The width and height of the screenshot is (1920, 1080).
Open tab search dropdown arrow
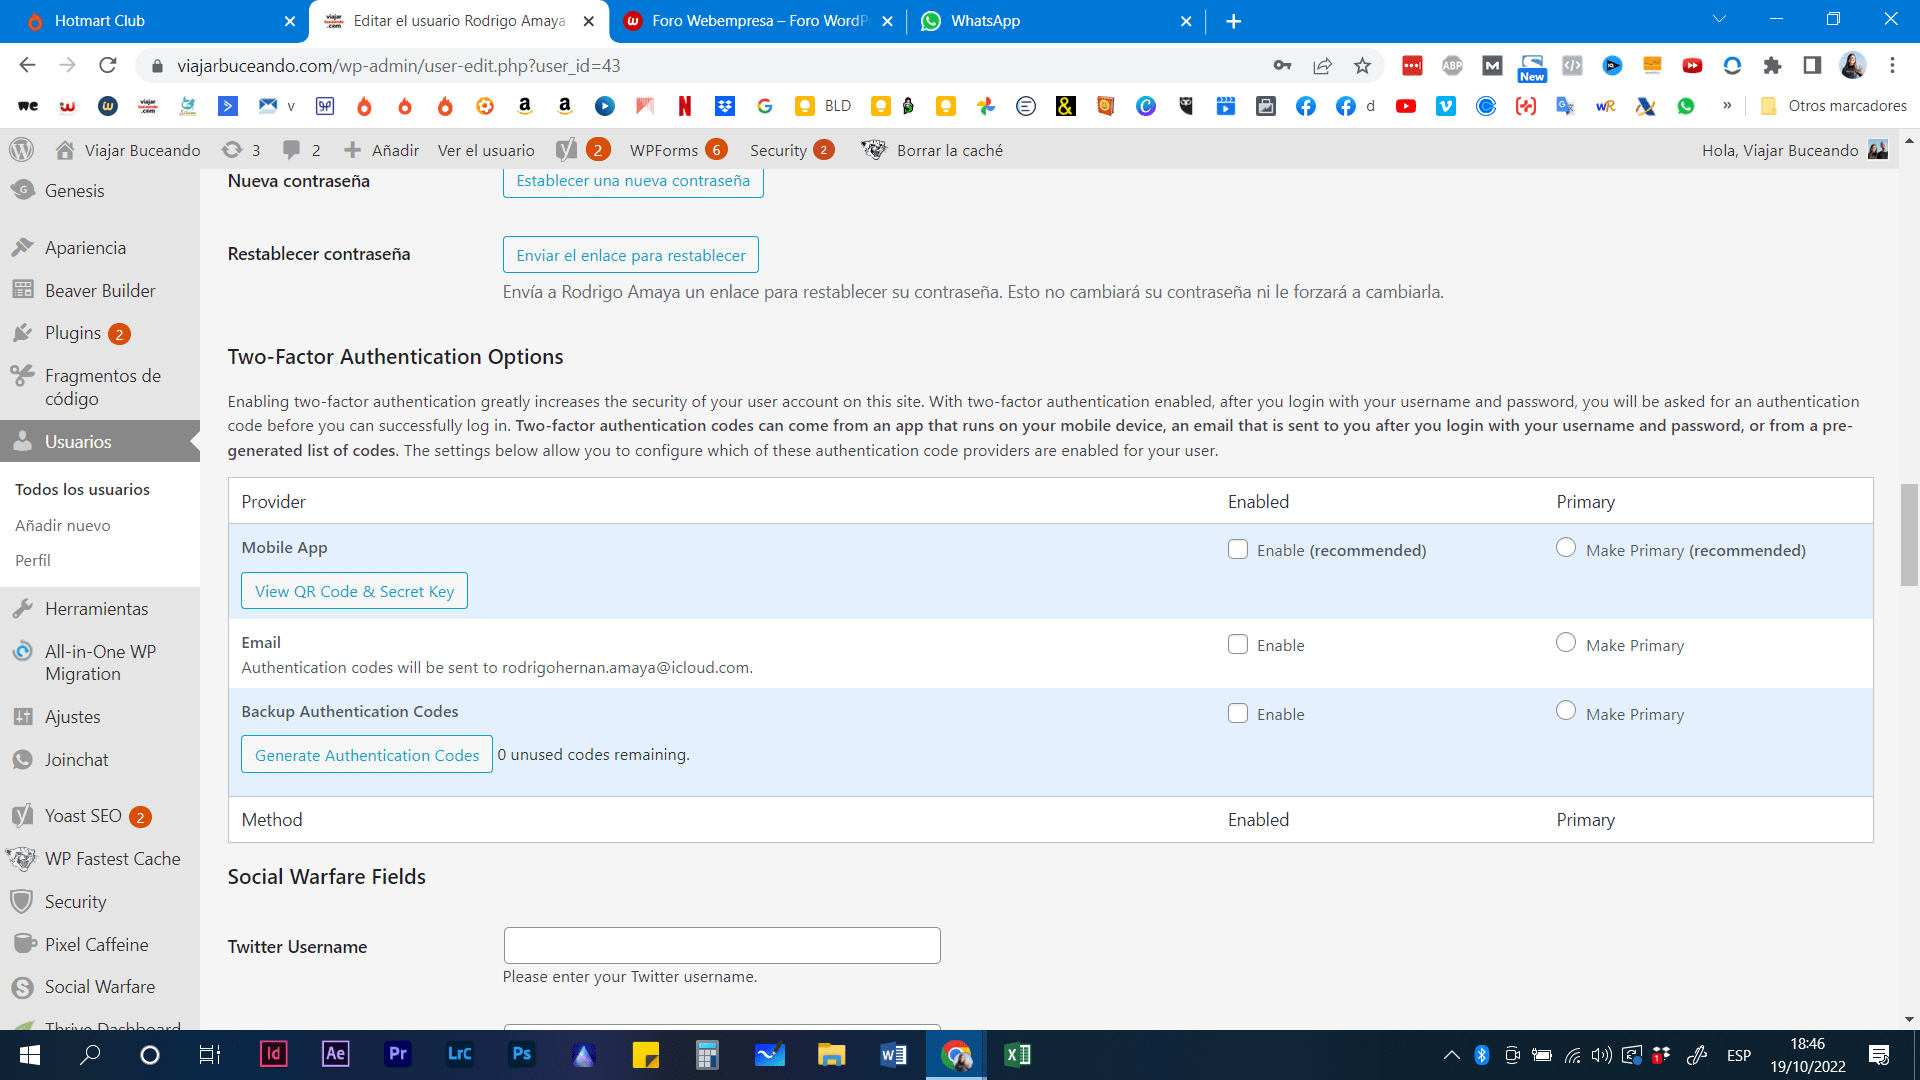point(1720,19)
